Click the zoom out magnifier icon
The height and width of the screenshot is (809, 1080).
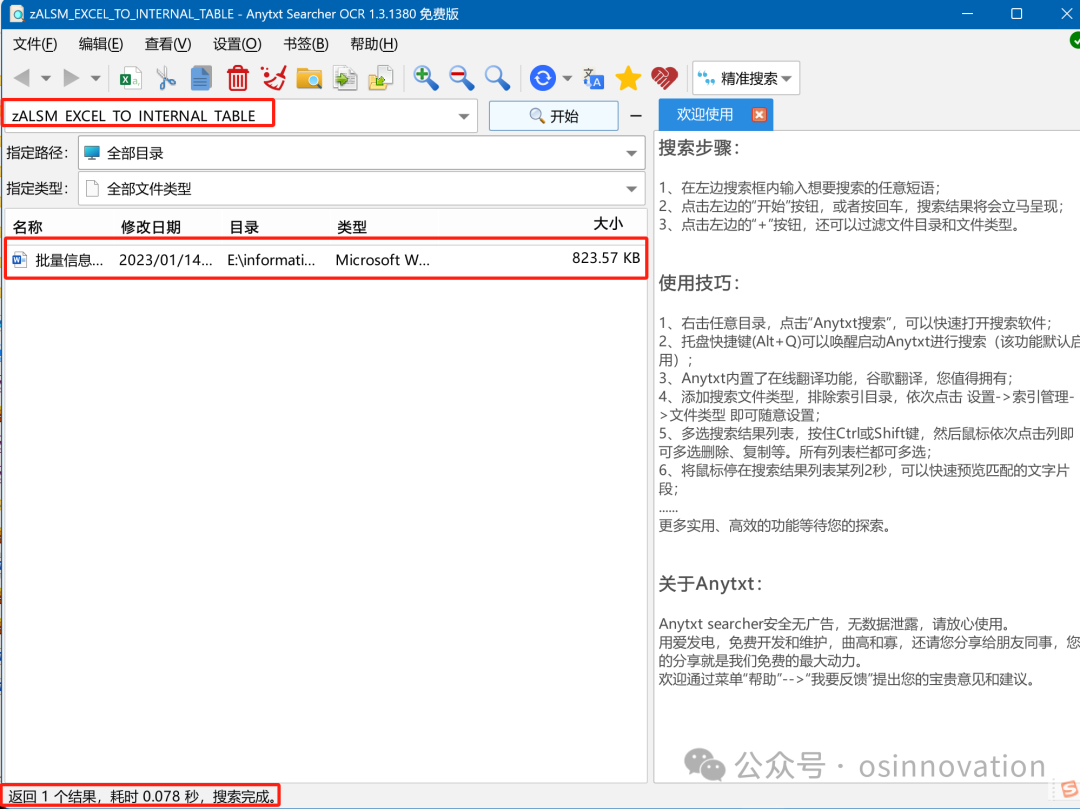tap(461, 78)
